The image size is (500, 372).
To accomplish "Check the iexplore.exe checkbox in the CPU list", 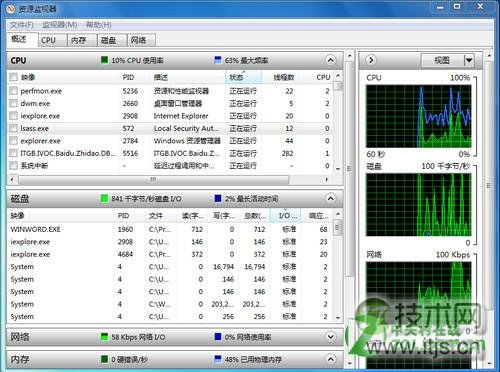I will (x=13, y=116).
